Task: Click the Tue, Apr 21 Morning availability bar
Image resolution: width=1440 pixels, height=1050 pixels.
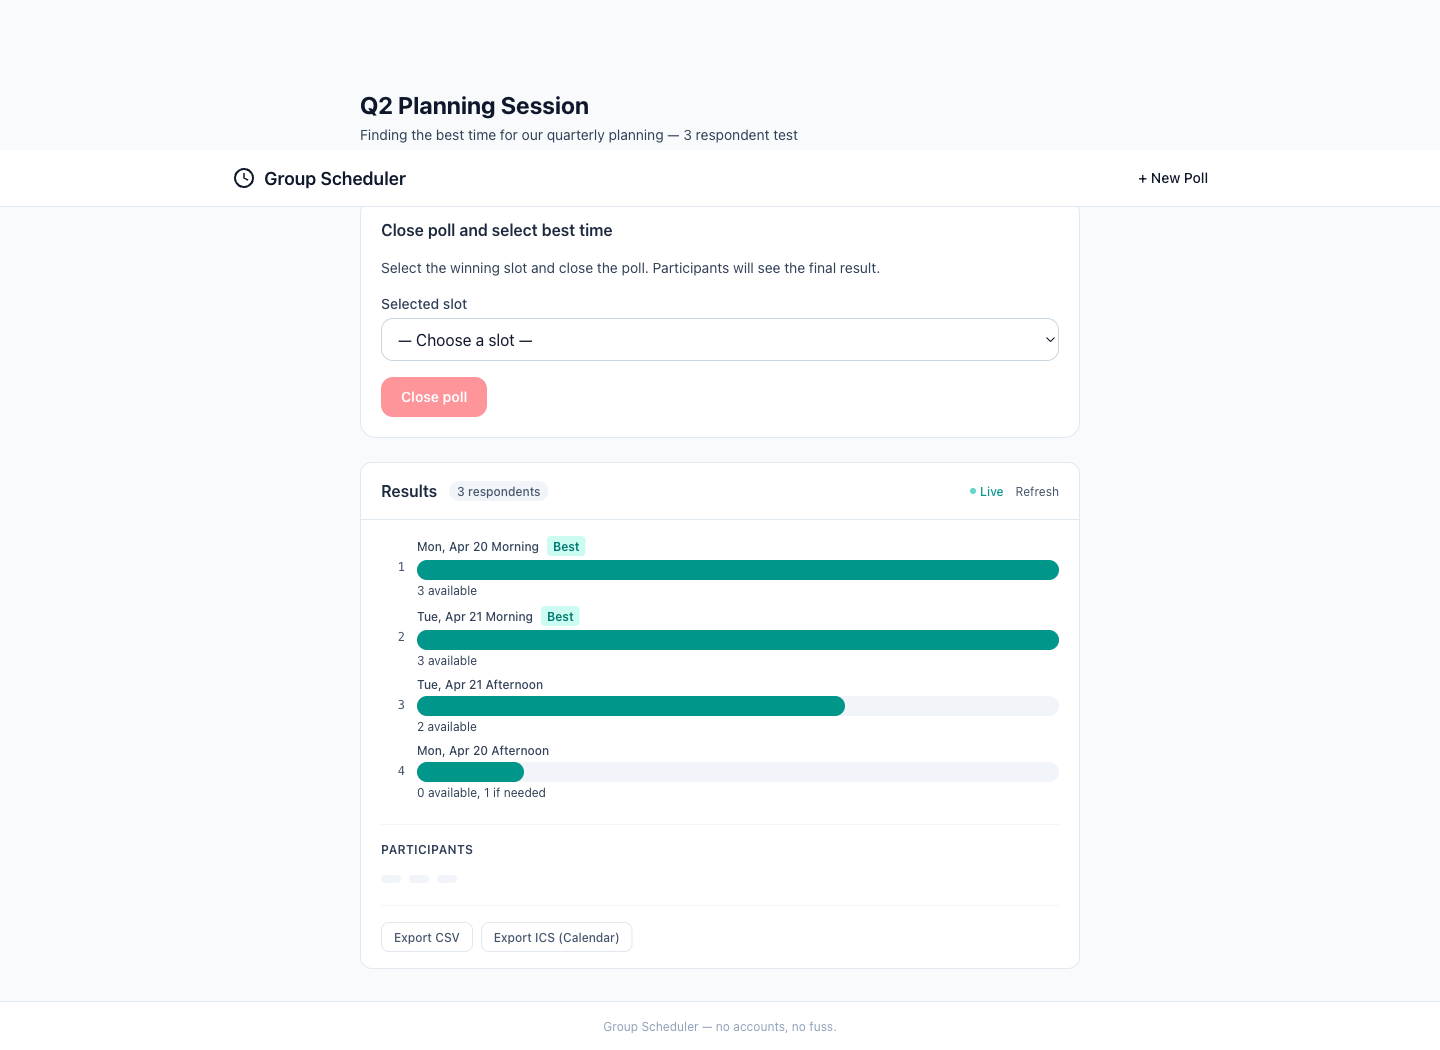Action: pyautogui.click(x=738, y=640)
